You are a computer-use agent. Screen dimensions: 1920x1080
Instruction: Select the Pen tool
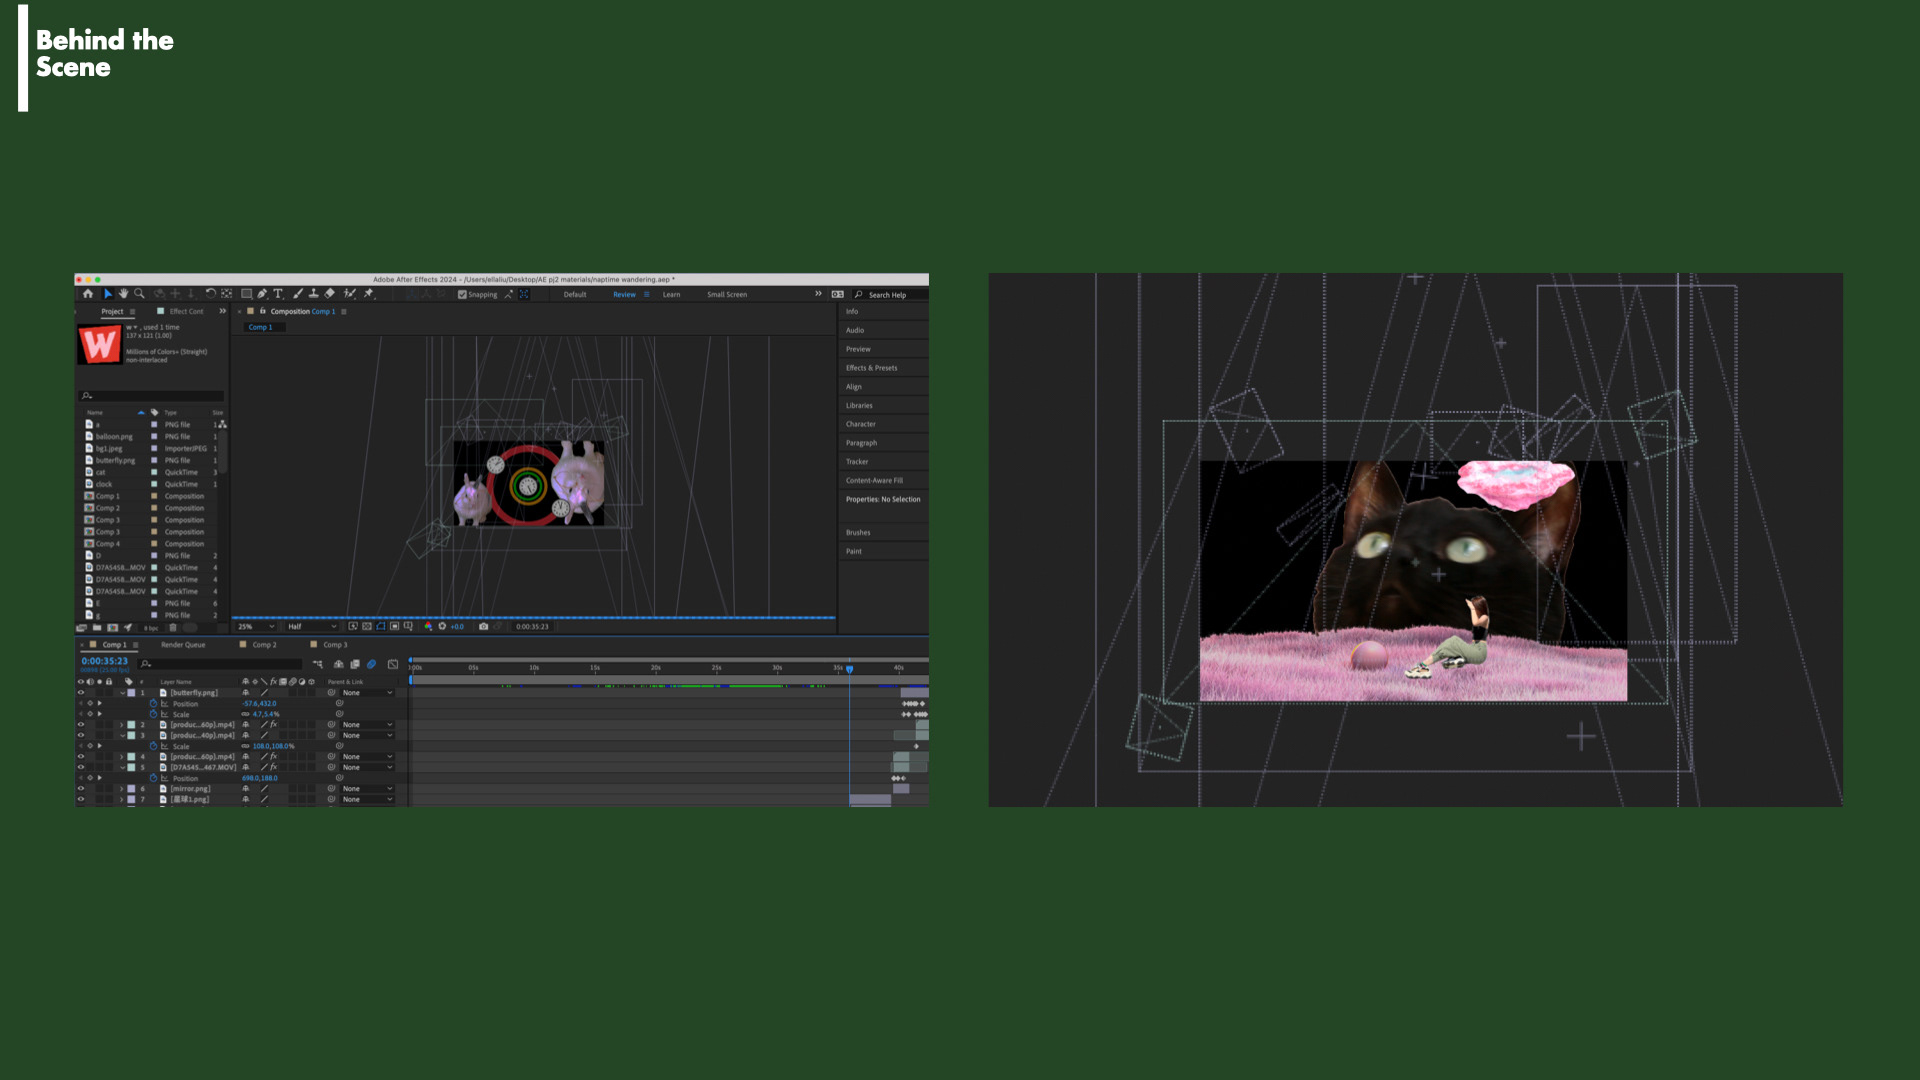[262, 294]
